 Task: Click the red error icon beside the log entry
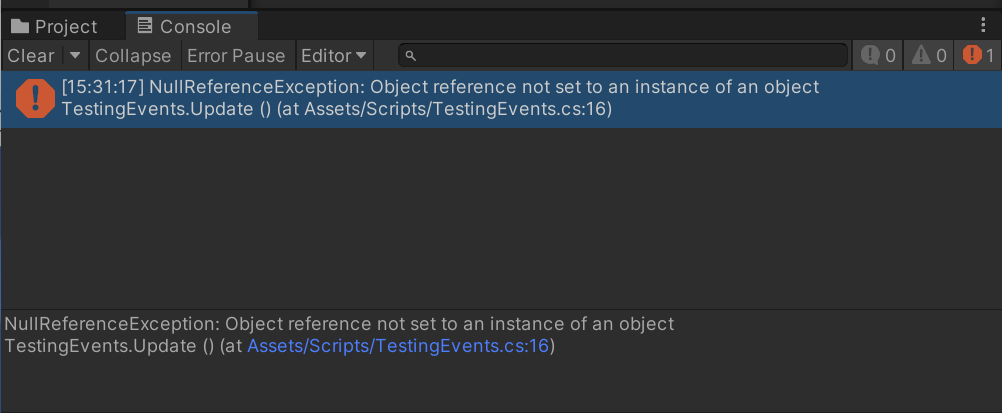tap(35, 98)
